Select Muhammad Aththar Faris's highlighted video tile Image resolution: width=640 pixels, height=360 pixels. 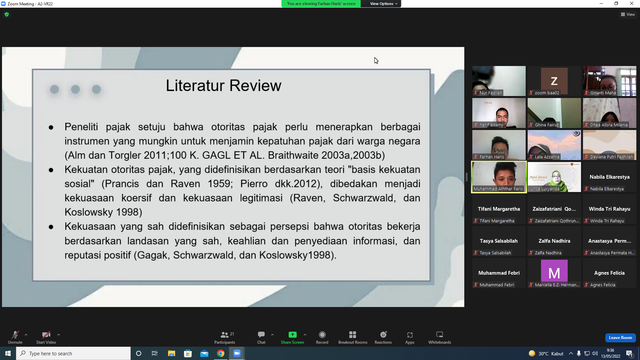499,177
